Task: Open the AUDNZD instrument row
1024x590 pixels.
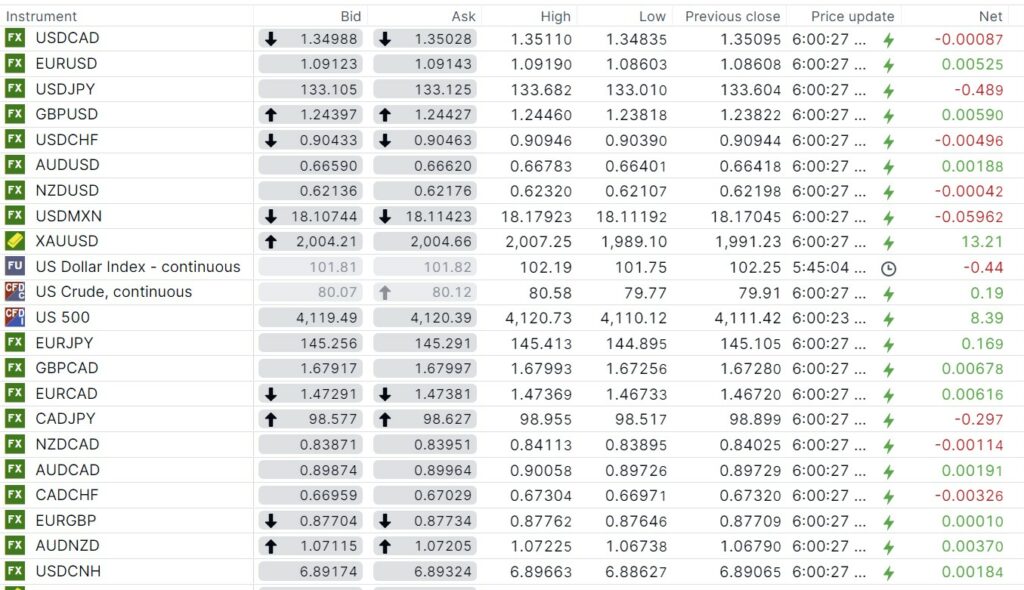Action: point(67,546)
